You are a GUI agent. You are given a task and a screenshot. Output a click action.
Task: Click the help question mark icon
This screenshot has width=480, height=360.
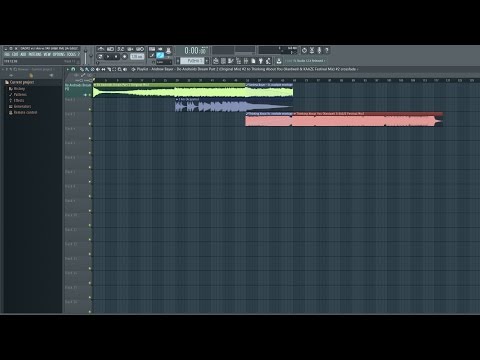pos(327,50)
